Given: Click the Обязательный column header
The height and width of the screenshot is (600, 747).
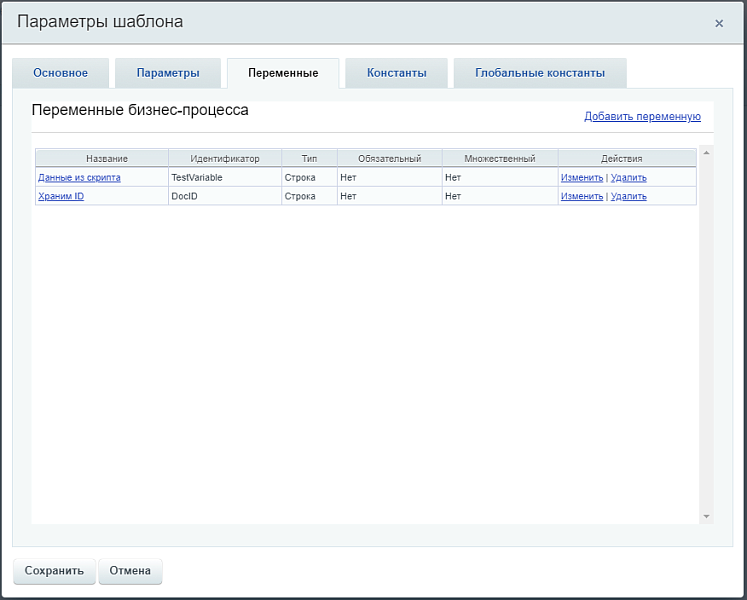Looking at the screenshot, I should pyautogui.click(x=389, y=158).
